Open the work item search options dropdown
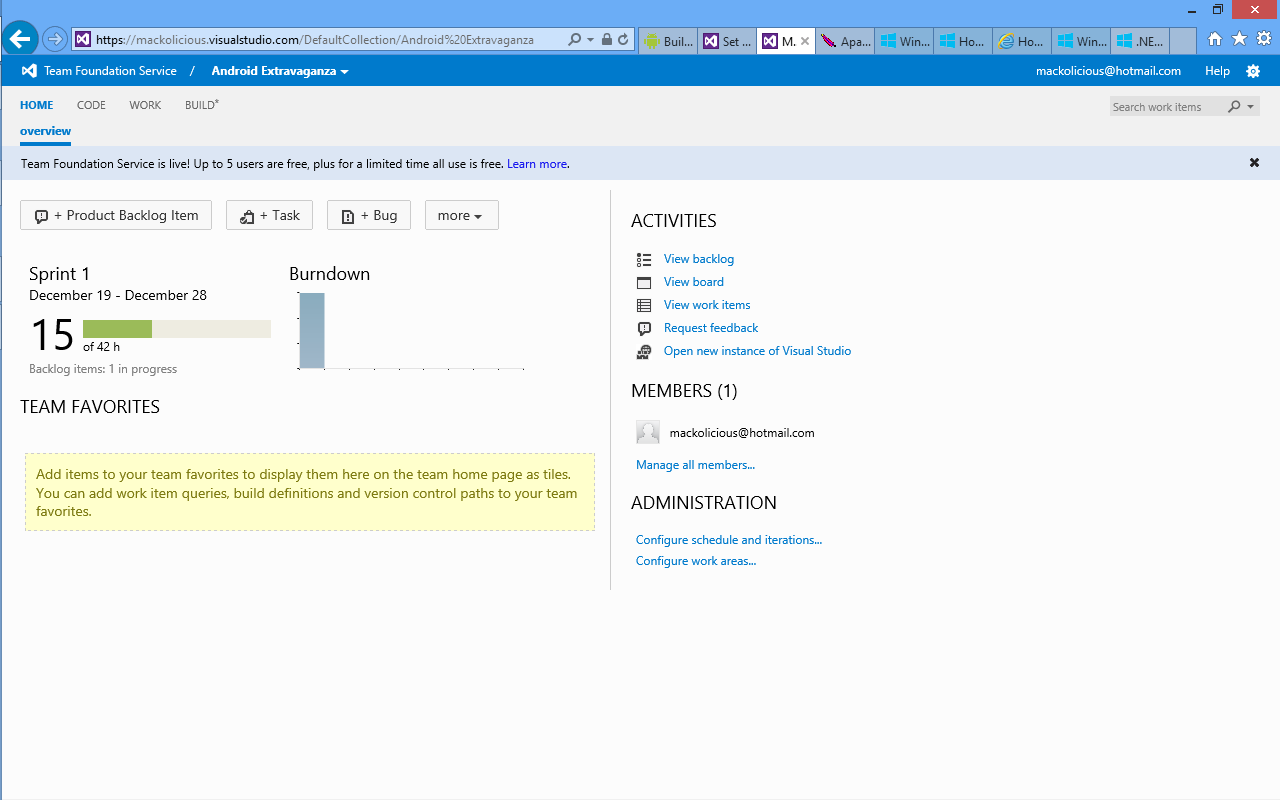This screenshot has height=800, width=1280. pos(1251,107)
